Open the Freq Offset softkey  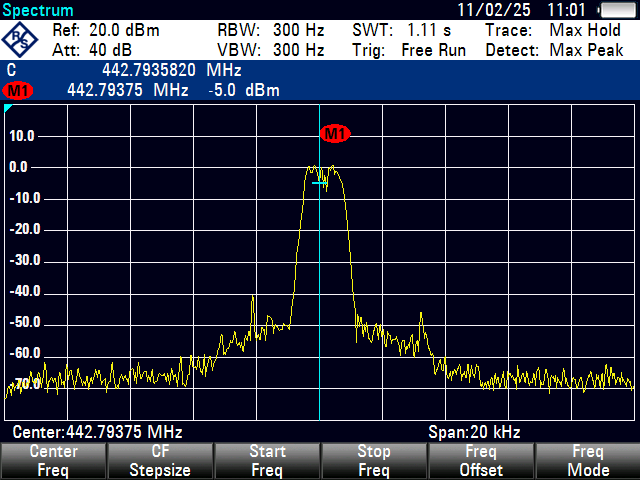click(481, 461)
